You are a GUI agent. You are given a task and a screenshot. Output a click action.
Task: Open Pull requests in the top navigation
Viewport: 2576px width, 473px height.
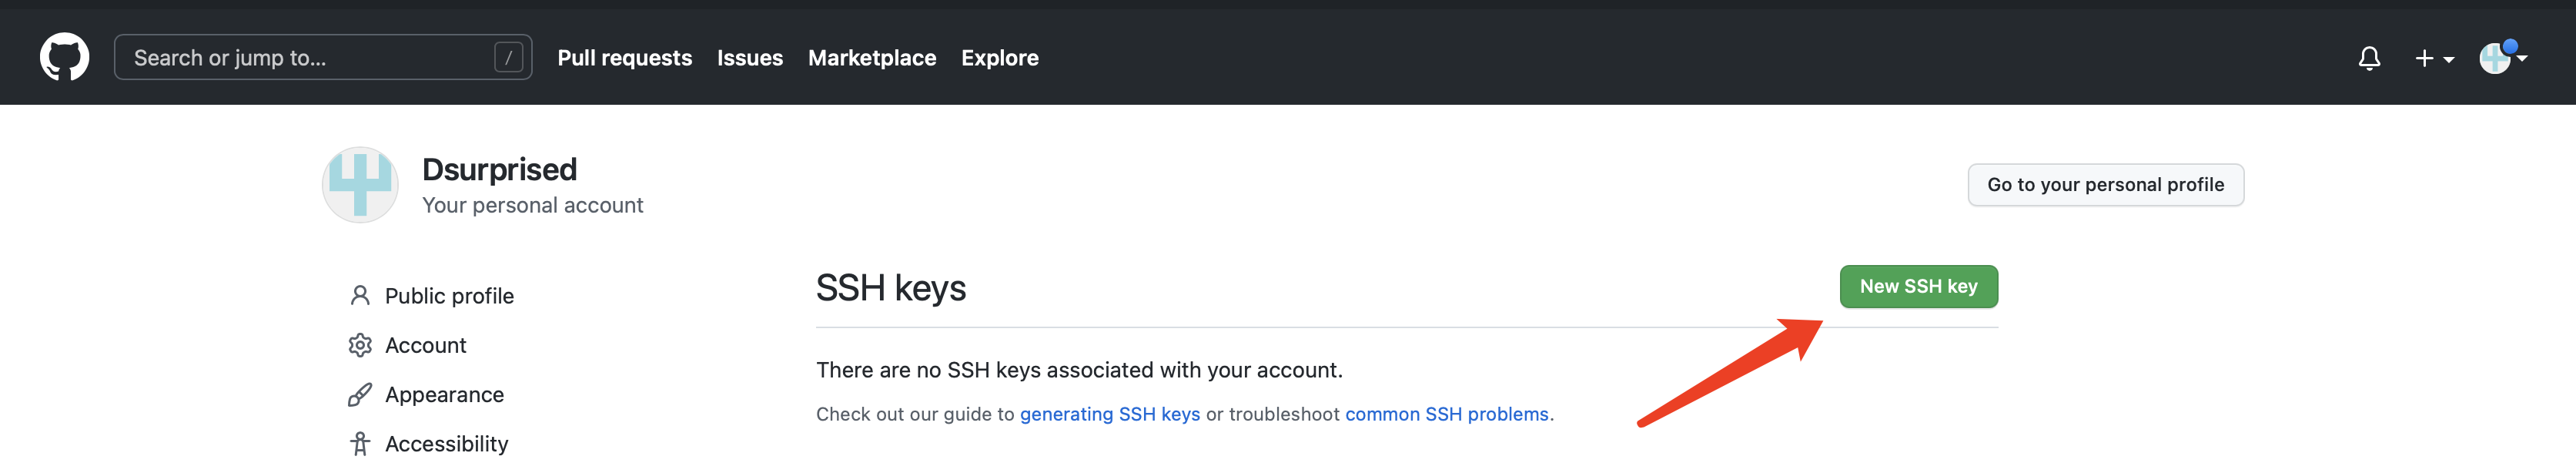tap(624, 58)
